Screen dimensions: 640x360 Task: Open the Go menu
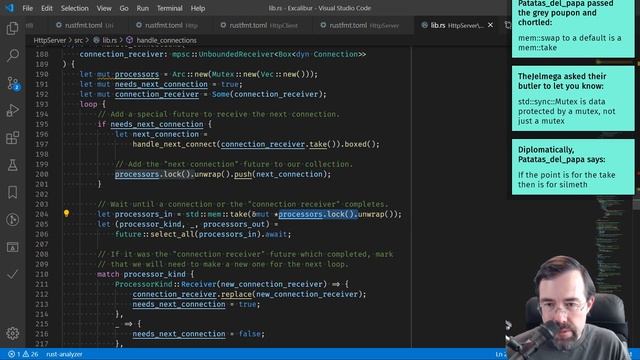124,8
